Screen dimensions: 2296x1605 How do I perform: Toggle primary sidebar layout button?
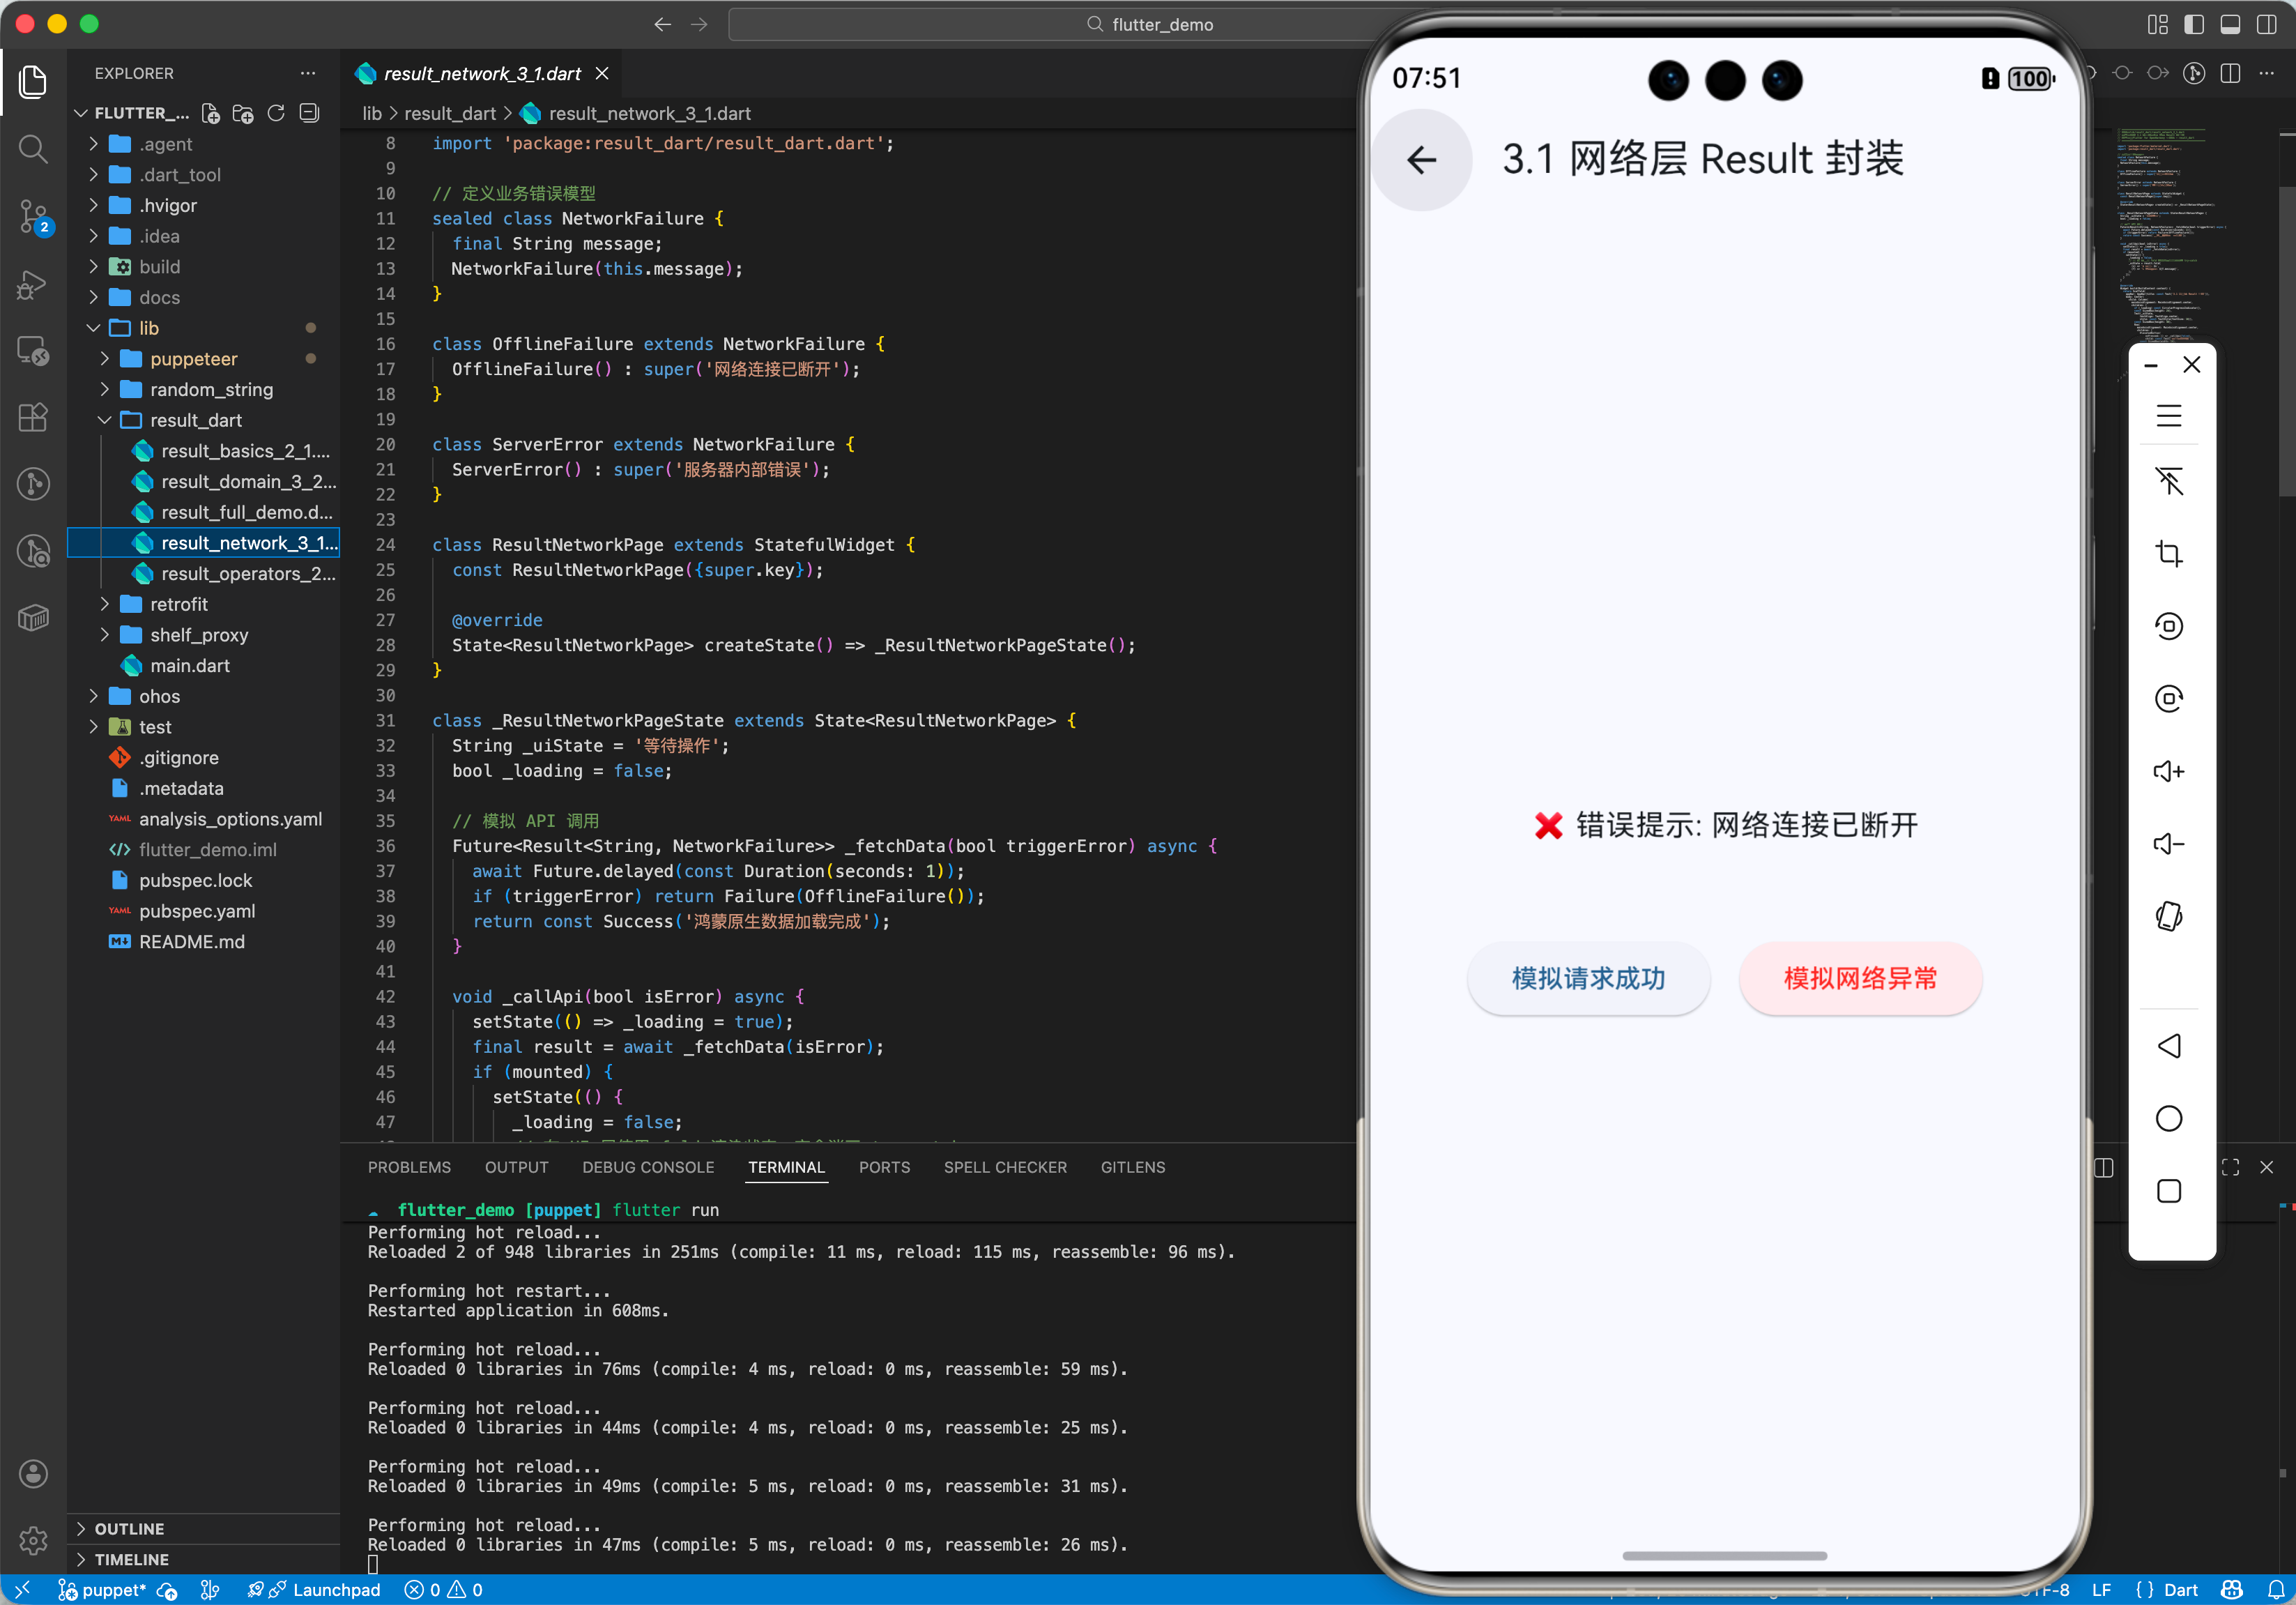pyautogui.click(x=2194, y=24)
